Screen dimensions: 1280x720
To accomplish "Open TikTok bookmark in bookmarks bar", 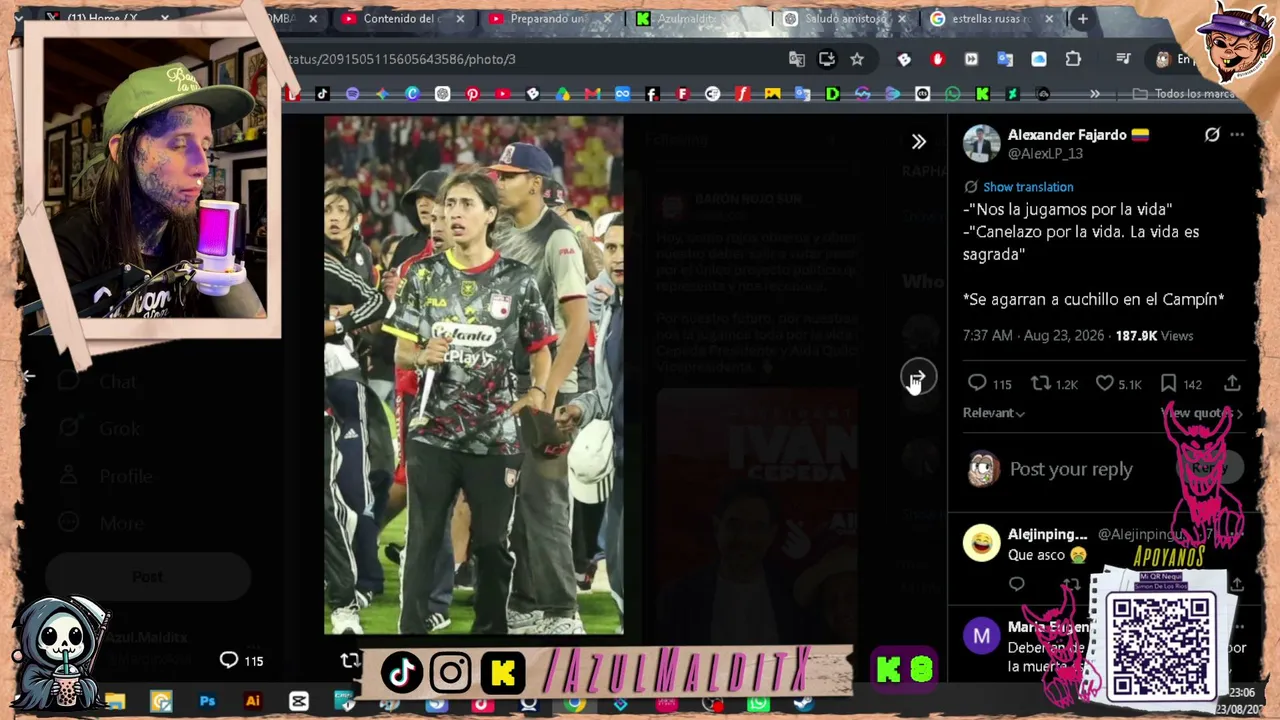I will 322,94.
